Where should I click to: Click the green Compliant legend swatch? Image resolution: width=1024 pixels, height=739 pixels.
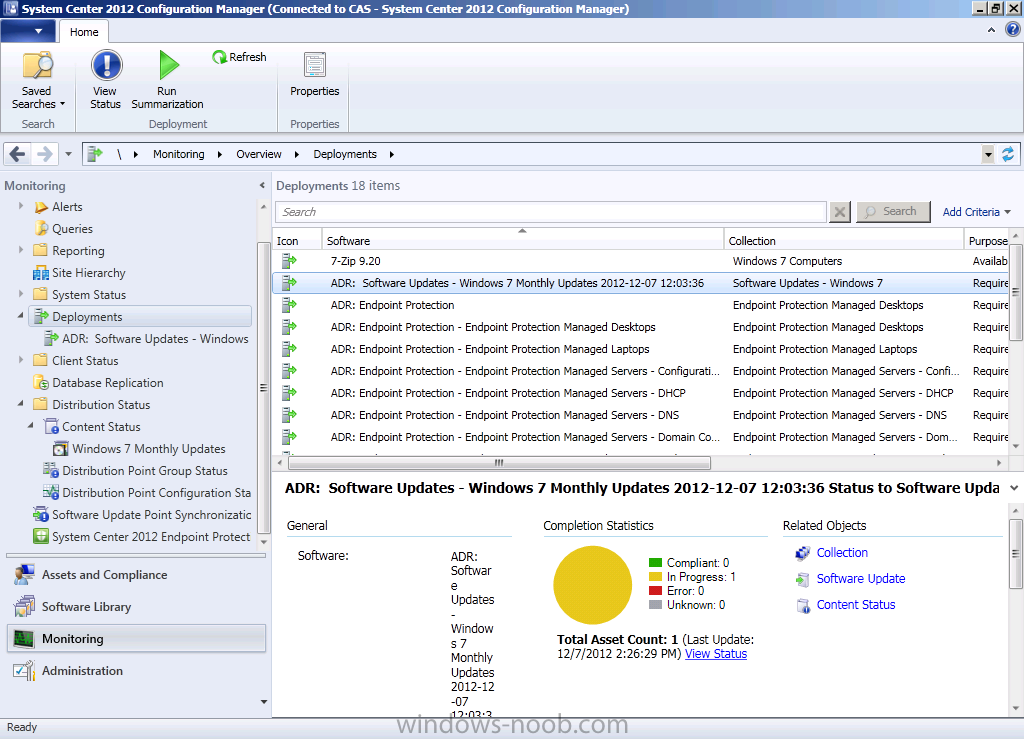coord(656,563)
